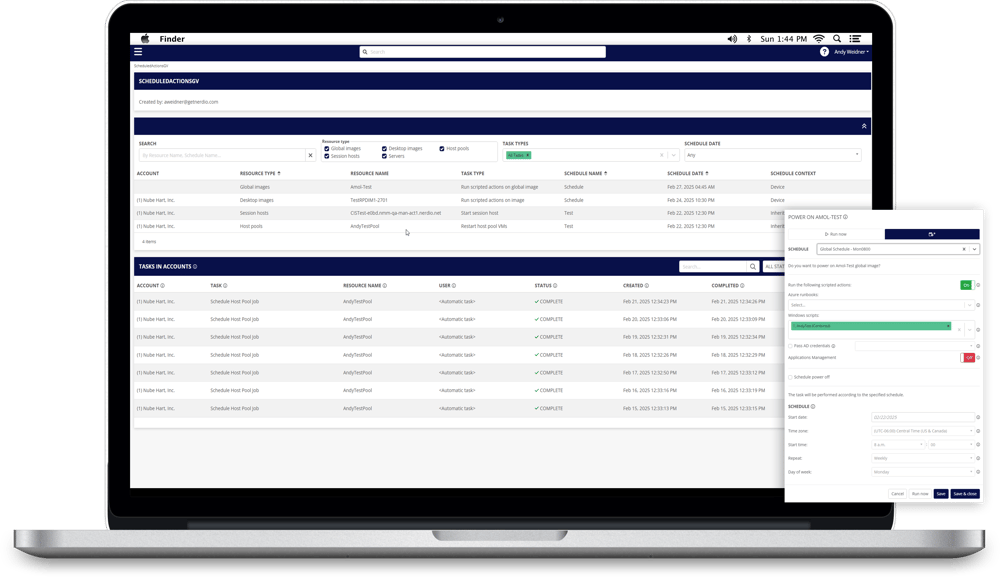Click the Bluetooth icon in the menu bar
Screen dimensions: 1000x577
click(749, 38)
